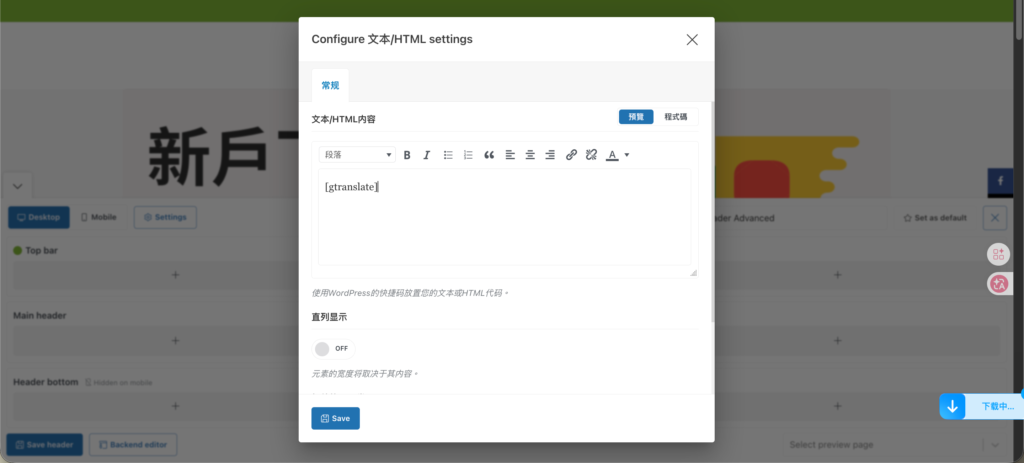
Task: Add element to Main header left column
Action: click(x=175, y=340)
